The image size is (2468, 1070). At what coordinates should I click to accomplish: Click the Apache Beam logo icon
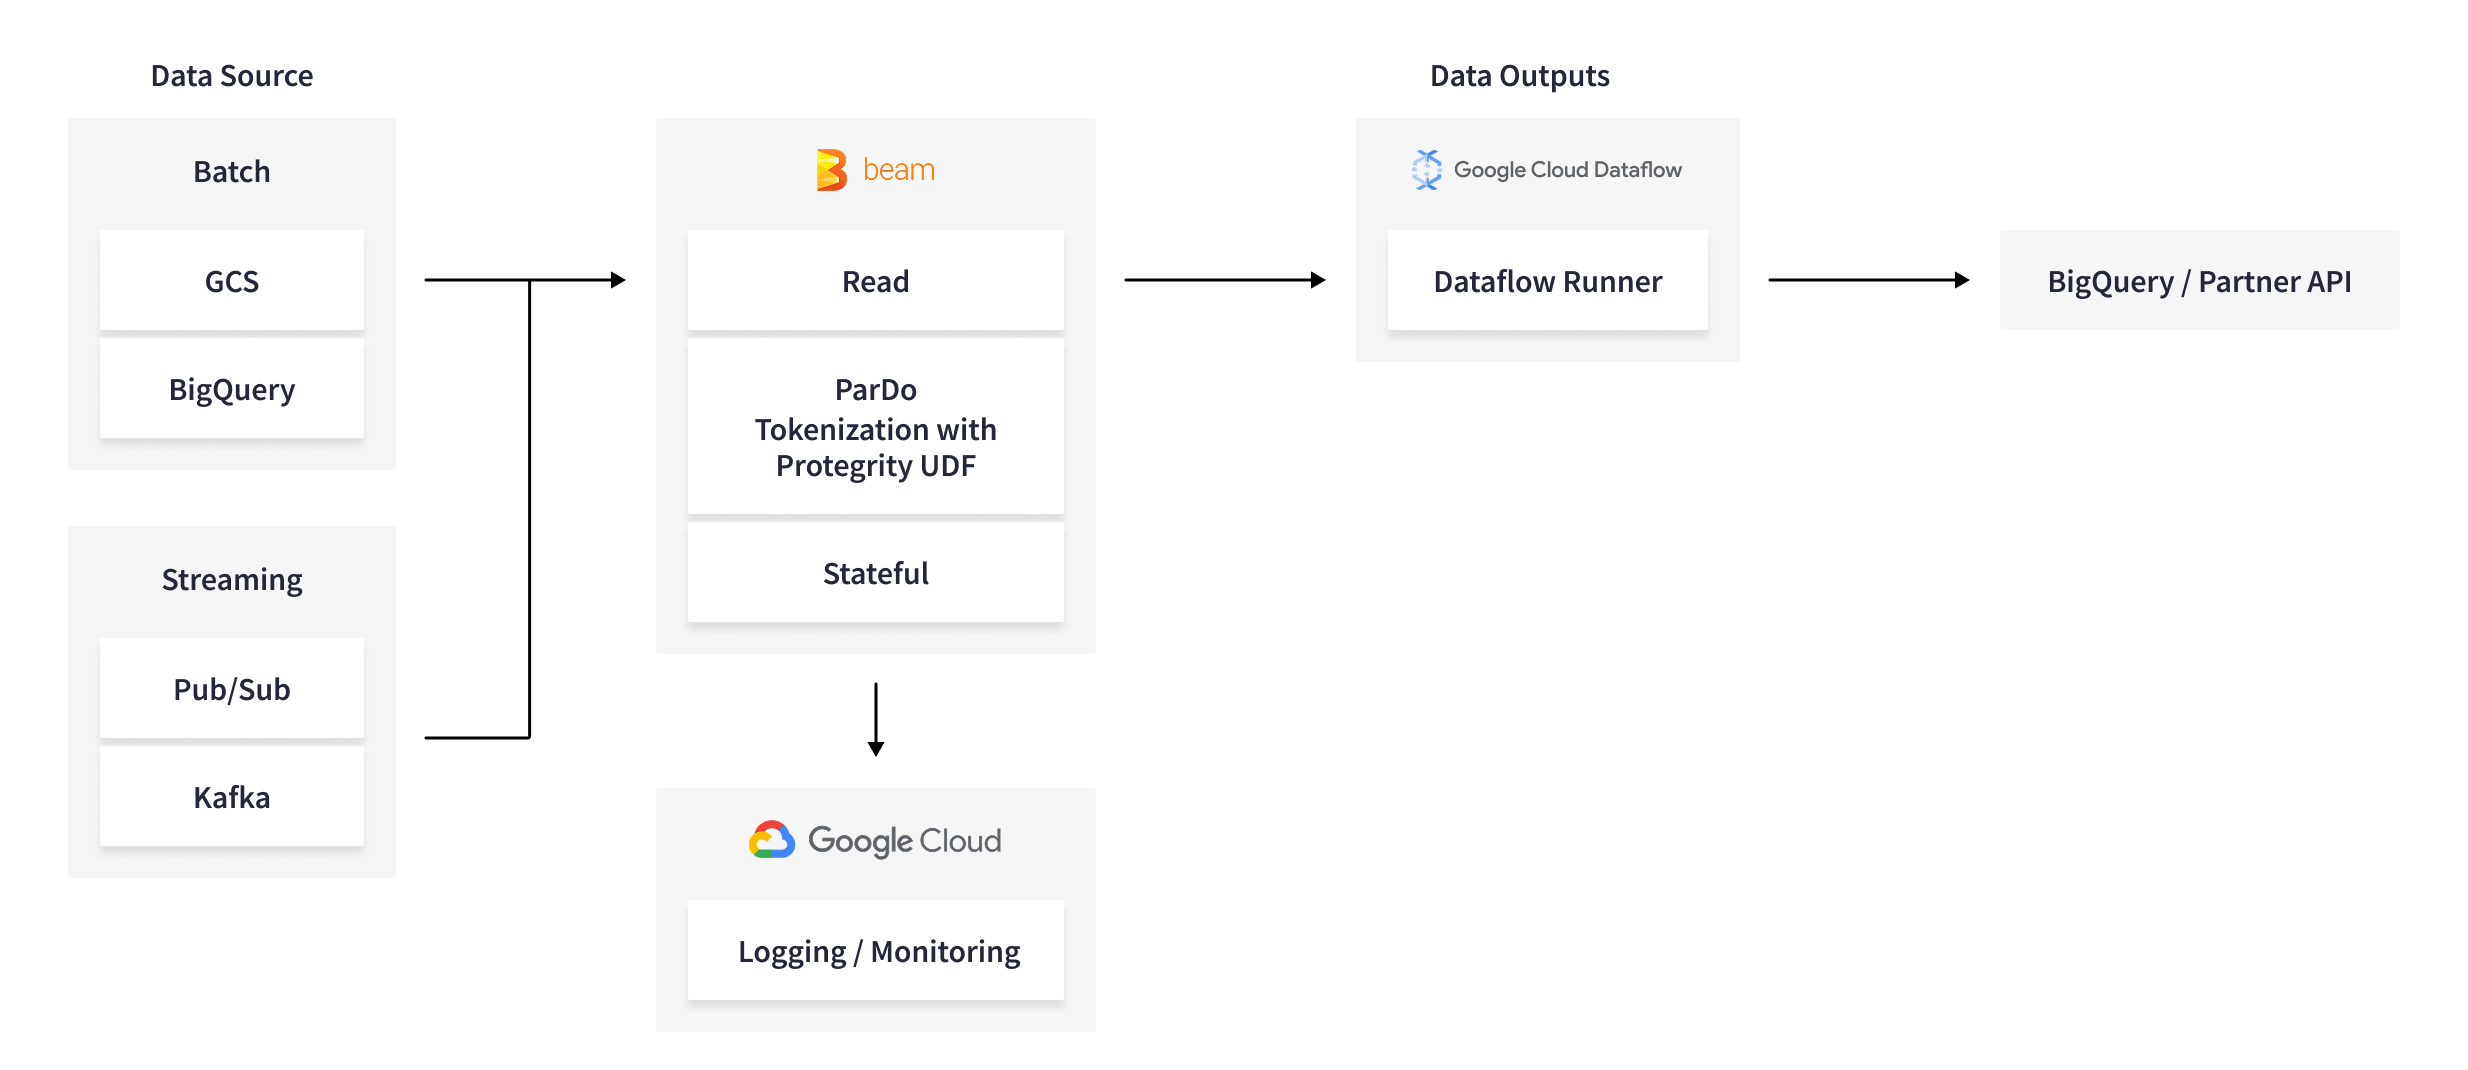point(831,170)
